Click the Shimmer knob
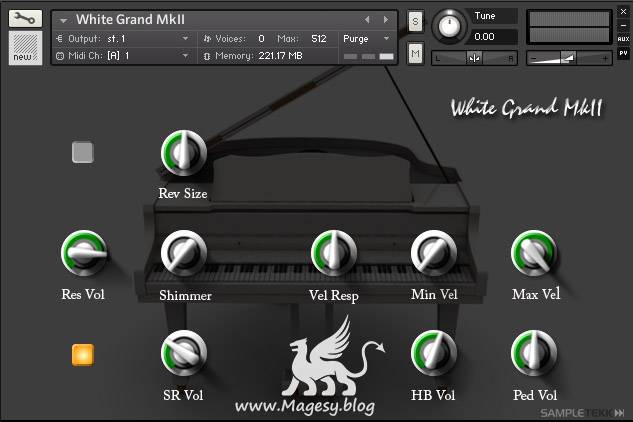 point(184,253)
